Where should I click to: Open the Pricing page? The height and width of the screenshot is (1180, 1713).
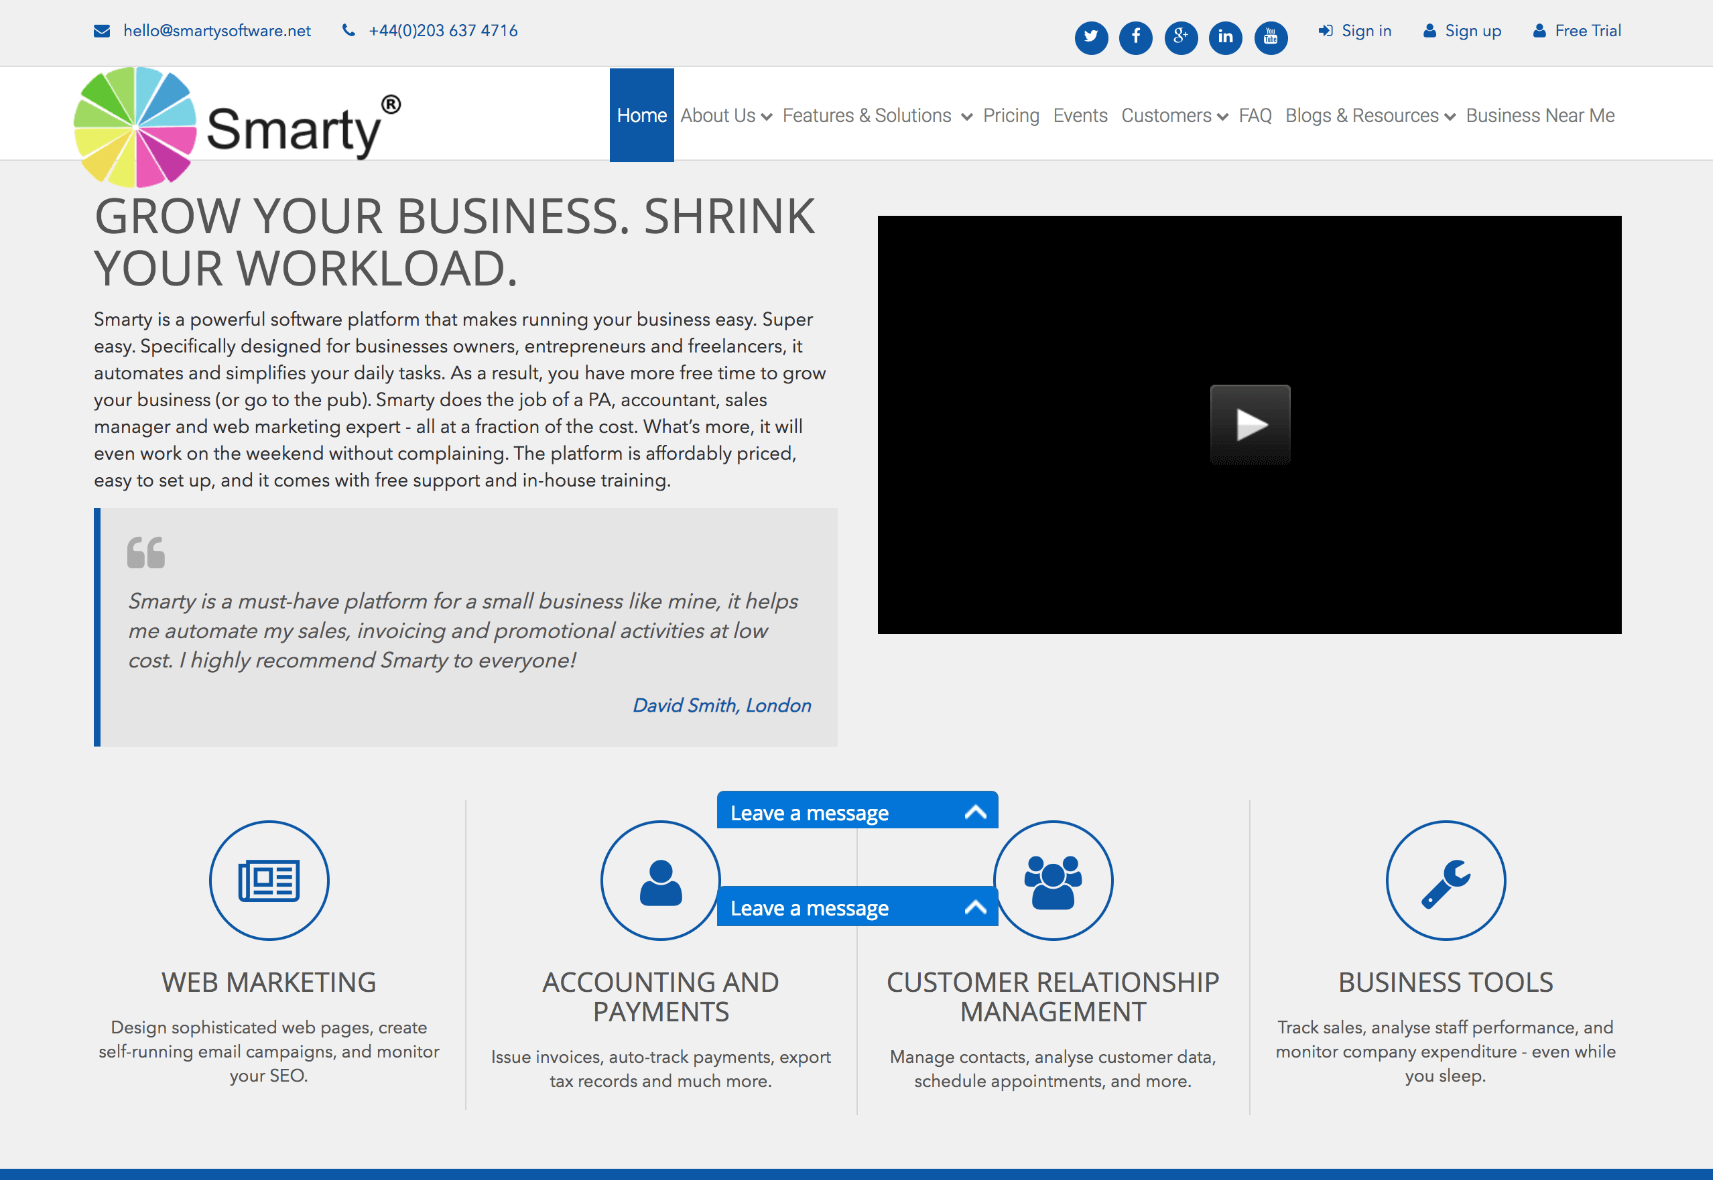click(1011, 116)
